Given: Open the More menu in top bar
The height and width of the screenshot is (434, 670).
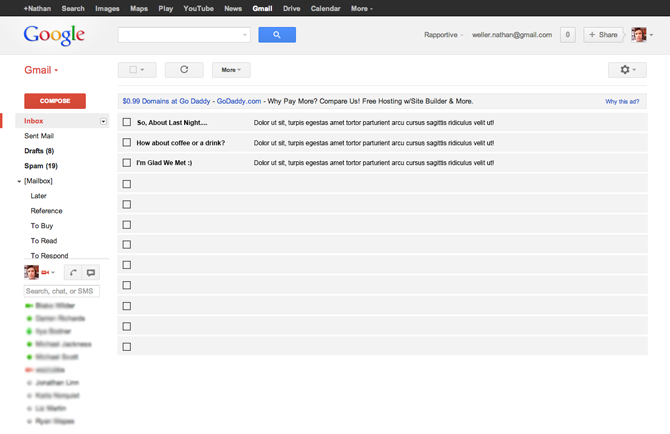Looking at the screenshot, I should 362,8.
